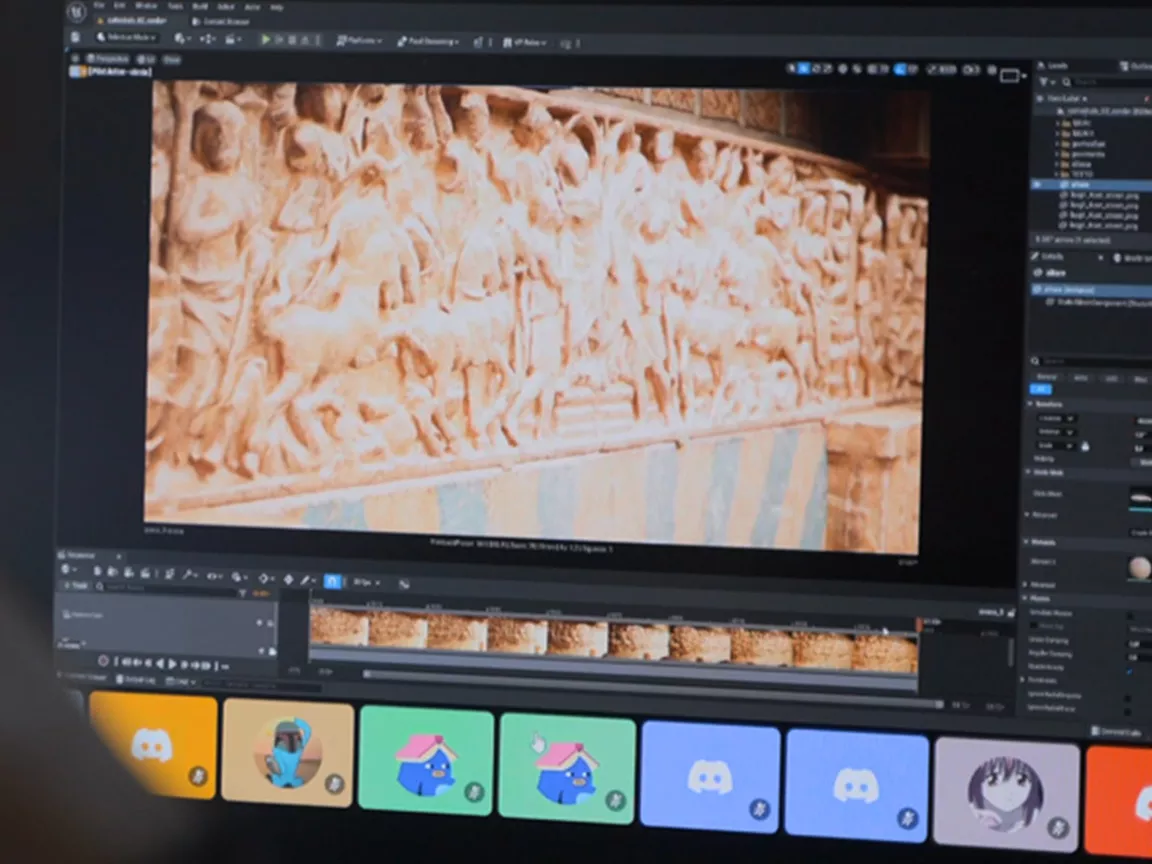The image size is (1152, 864).
Task: Click the save level icon in main toolbar
Action: pos(75,37)
